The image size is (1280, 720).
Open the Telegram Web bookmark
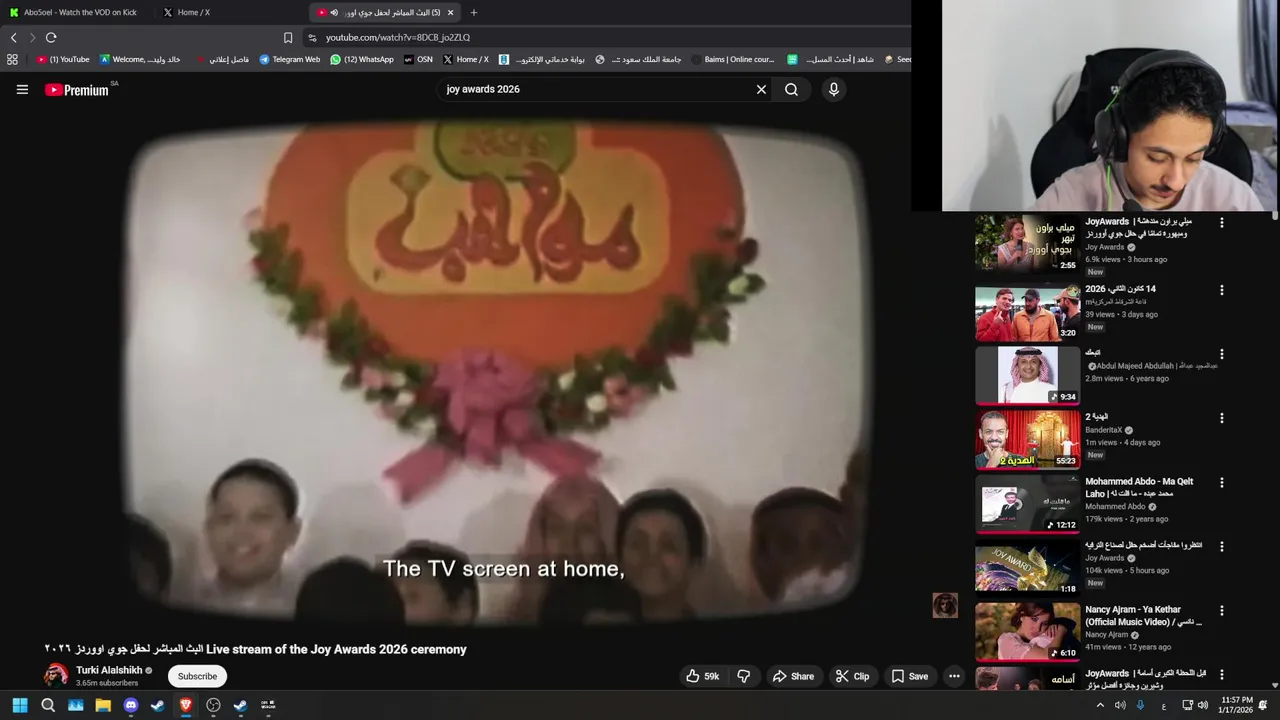pos(289,59)
